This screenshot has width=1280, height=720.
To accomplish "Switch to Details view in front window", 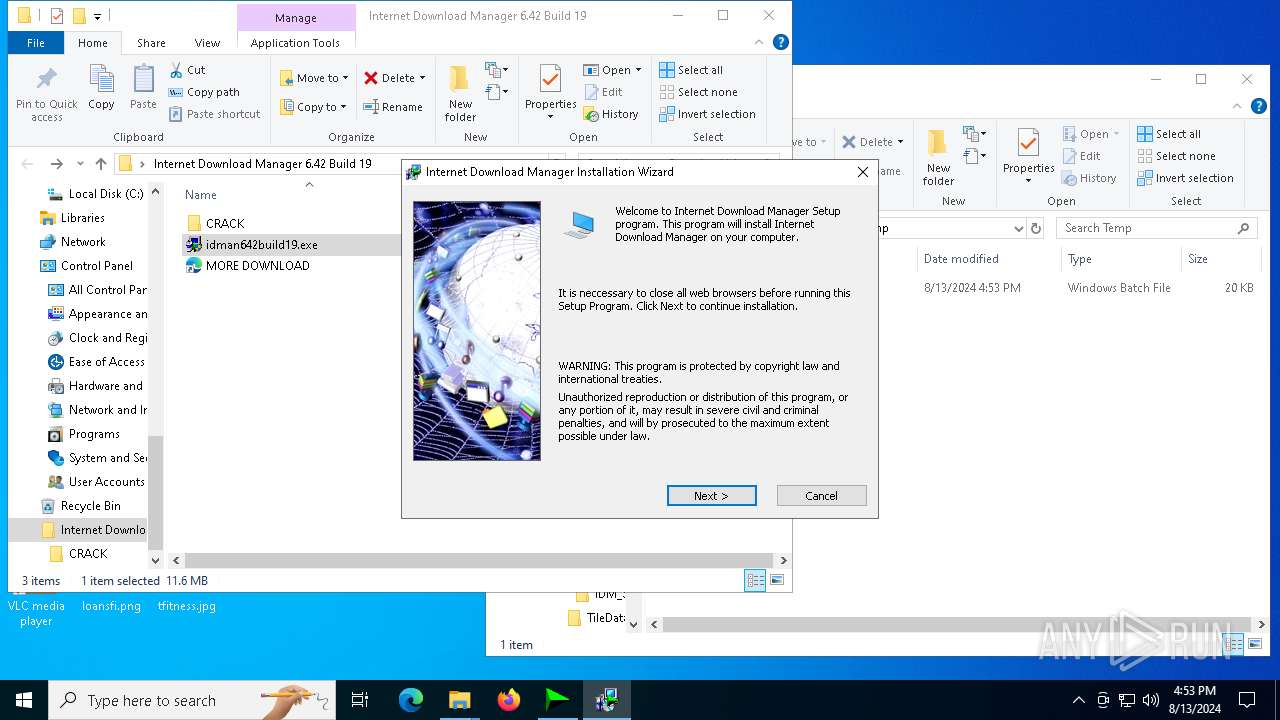I will point(756,580).
